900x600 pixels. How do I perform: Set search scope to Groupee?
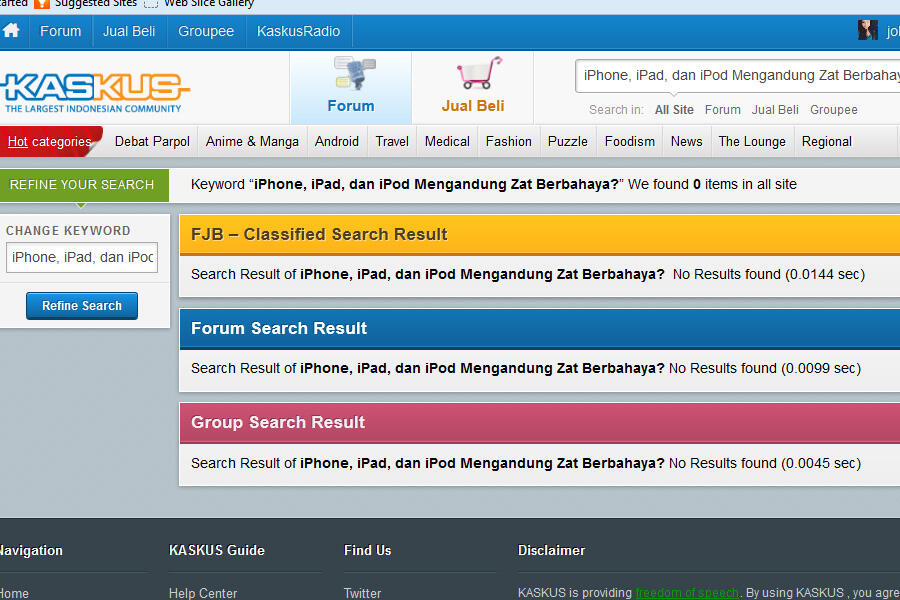(833, 110)
